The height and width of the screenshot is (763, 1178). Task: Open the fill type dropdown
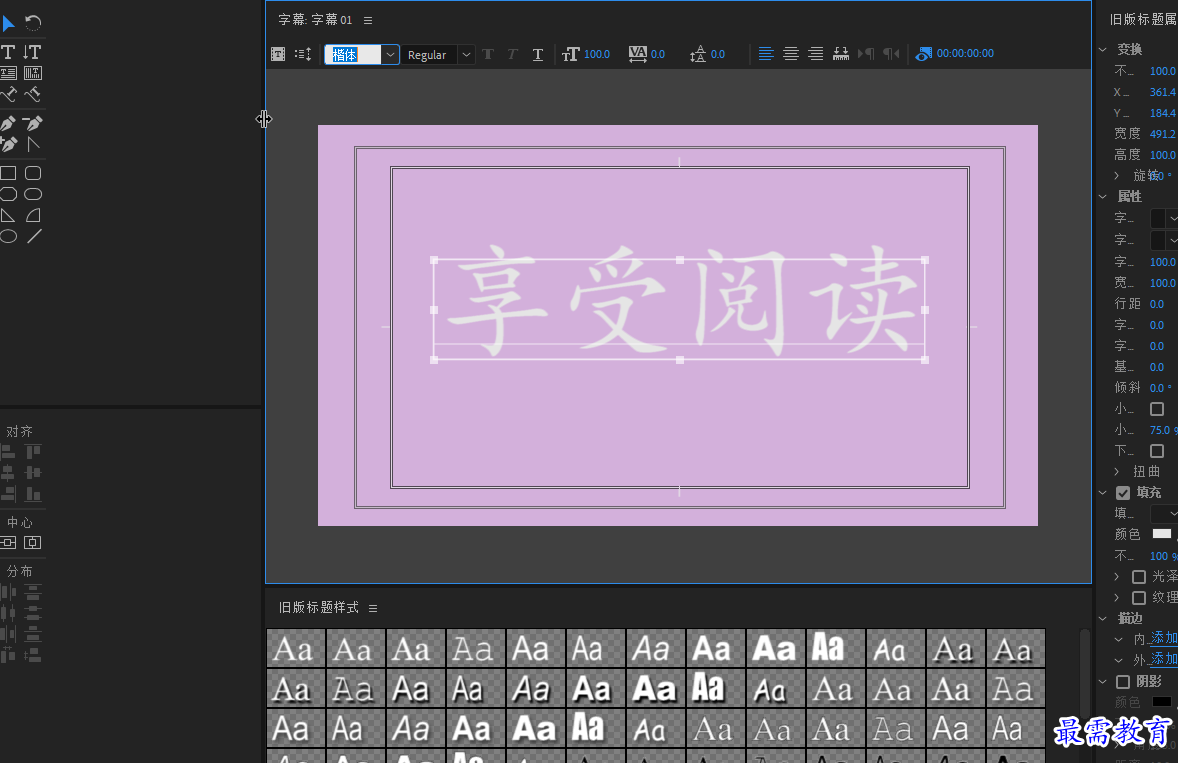[1164, 514]
